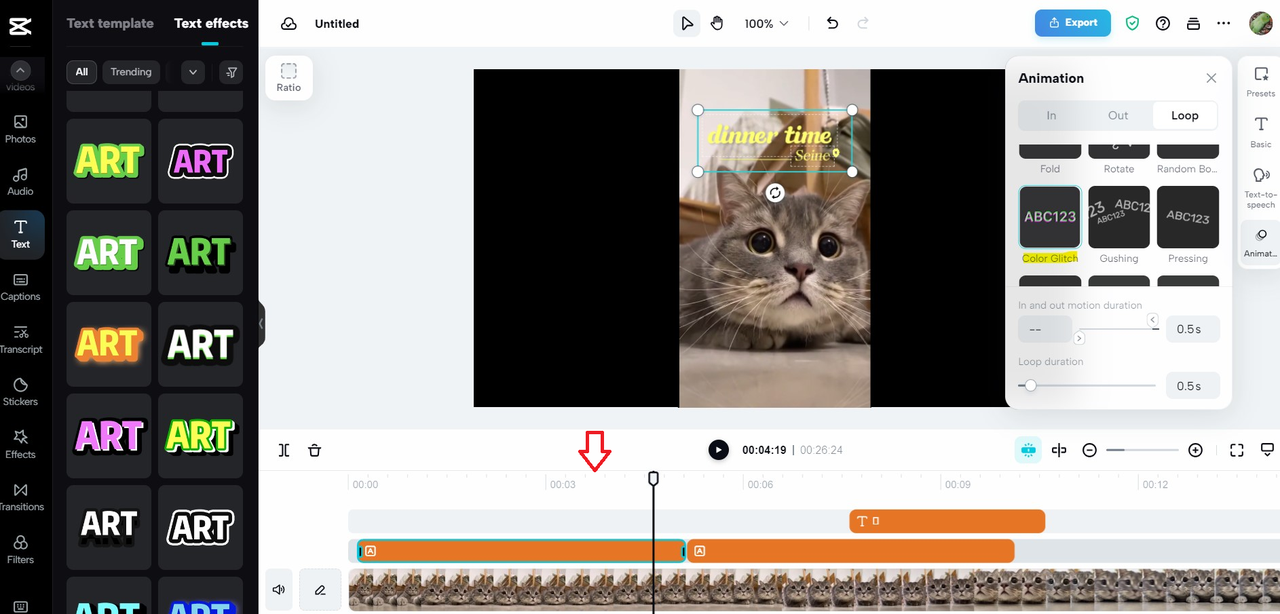Mute the cat video track
Viewport: 1280px width, 614px height.
coord(278,589)
